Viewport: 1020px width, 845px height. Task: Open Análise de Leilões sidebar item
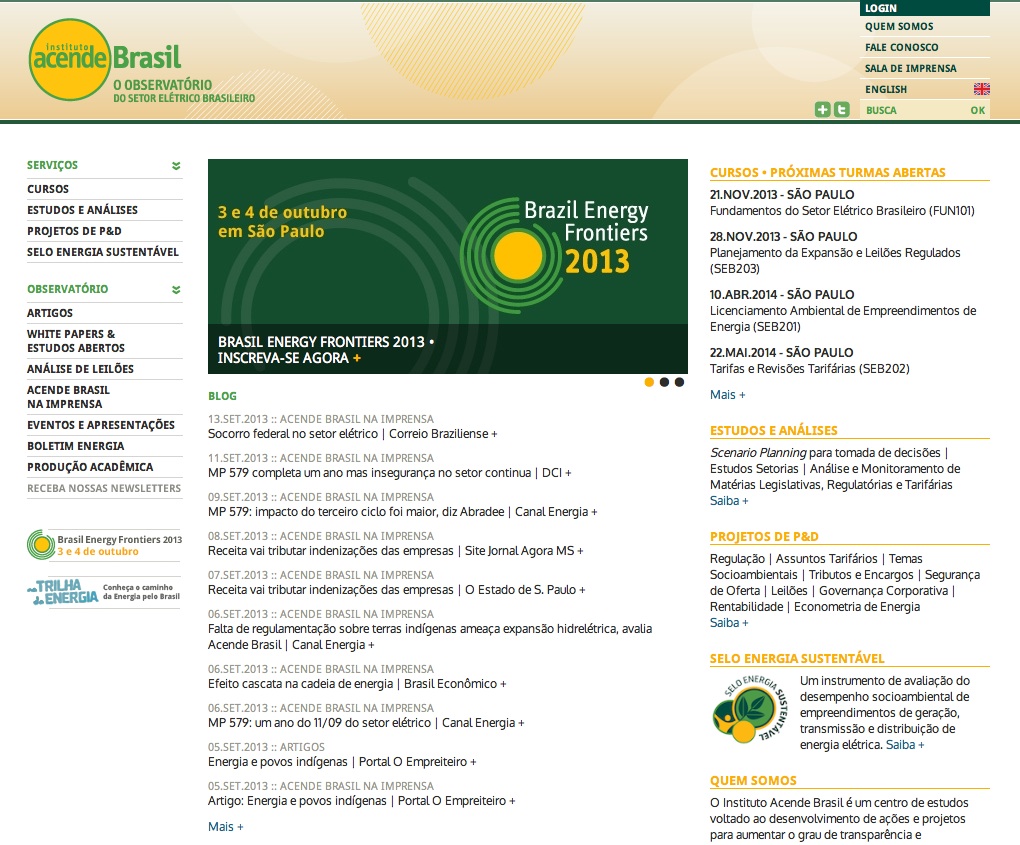80,369
